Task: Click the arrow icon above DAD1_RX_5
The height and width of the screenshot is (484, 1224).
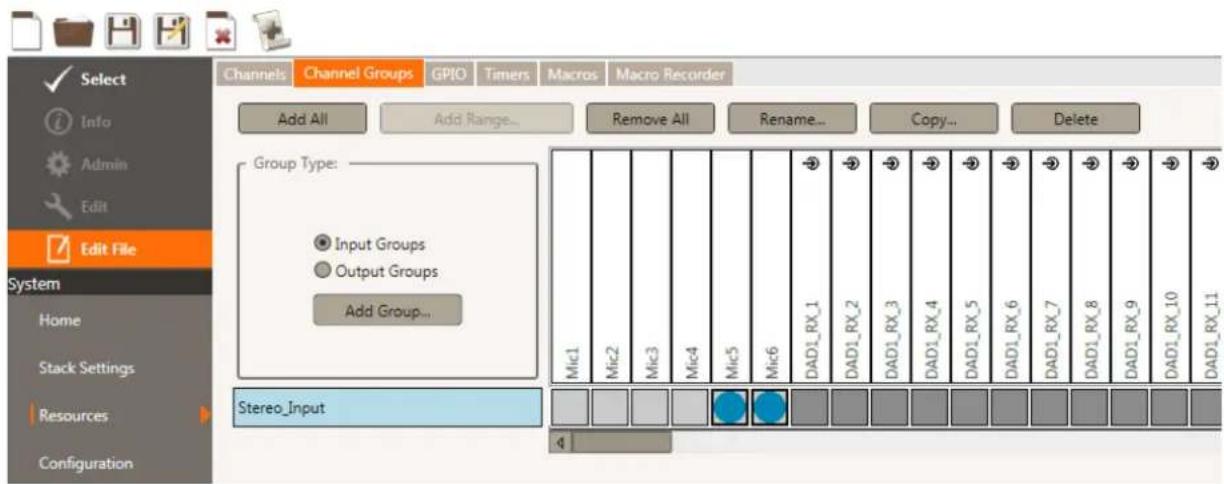Action: (971, 162)
